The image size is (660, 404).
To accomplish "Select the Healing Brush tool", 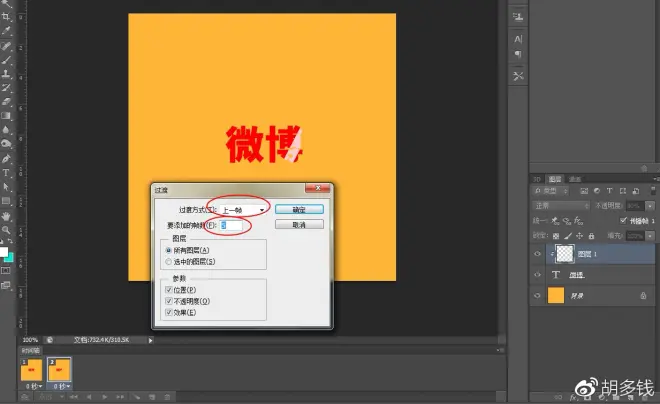I will [x=6, y=45].
